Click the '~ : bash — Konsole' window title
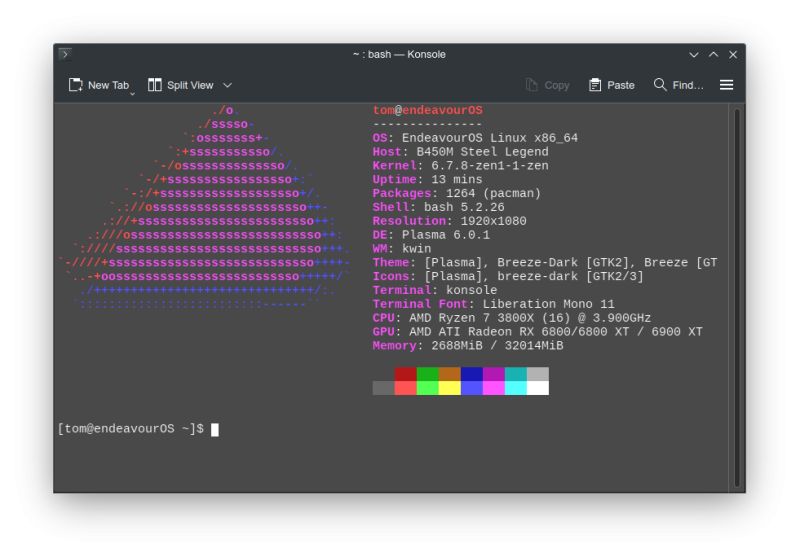Viewport: 800px width, 557px height. pos(399,55)
